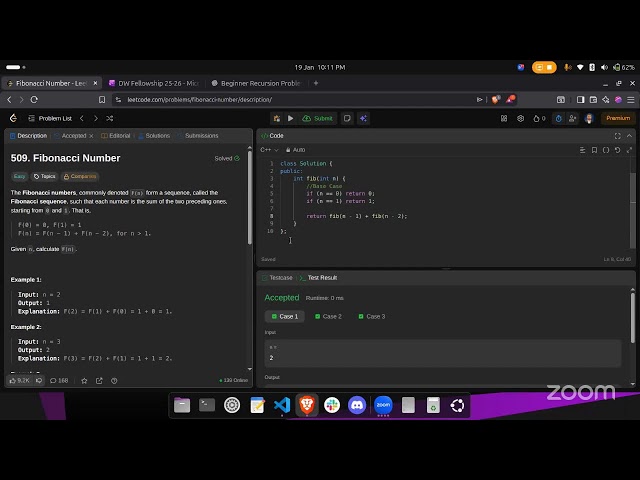
Task: Click the Solved status label
Action: 227,158
